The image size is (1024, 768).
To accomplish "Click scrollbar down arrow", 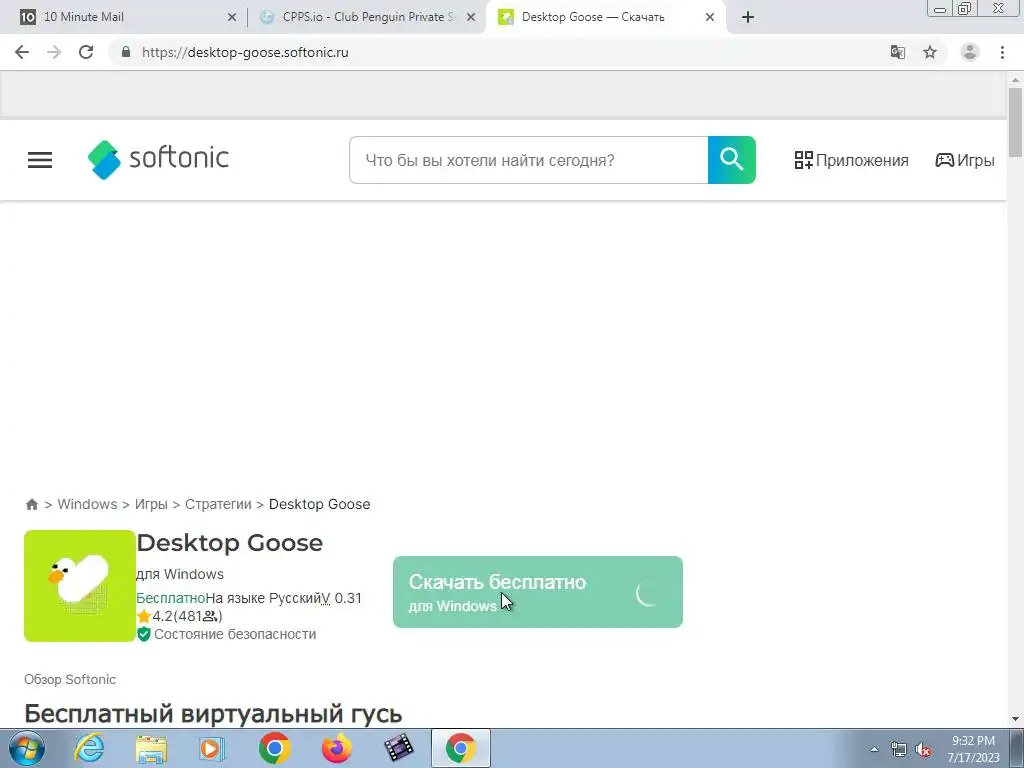I will coord(1015,719).
